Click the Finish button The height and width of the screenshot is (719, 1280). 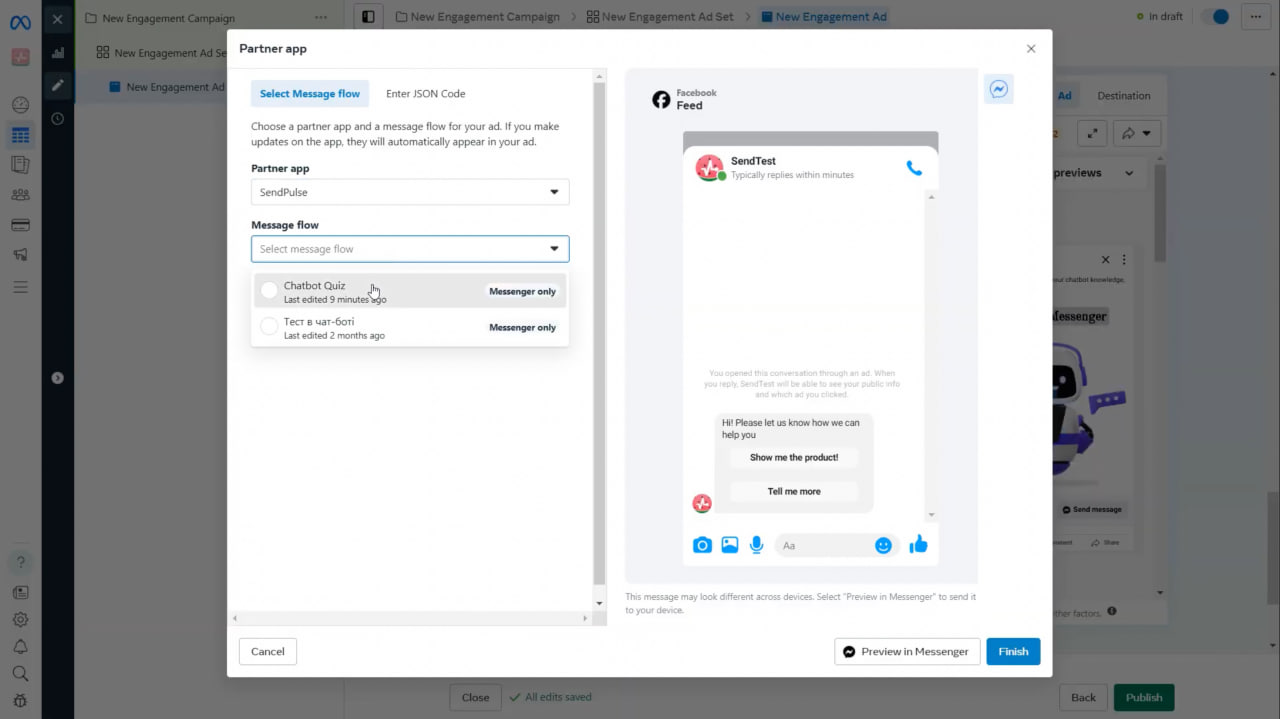click(1013, 651)
